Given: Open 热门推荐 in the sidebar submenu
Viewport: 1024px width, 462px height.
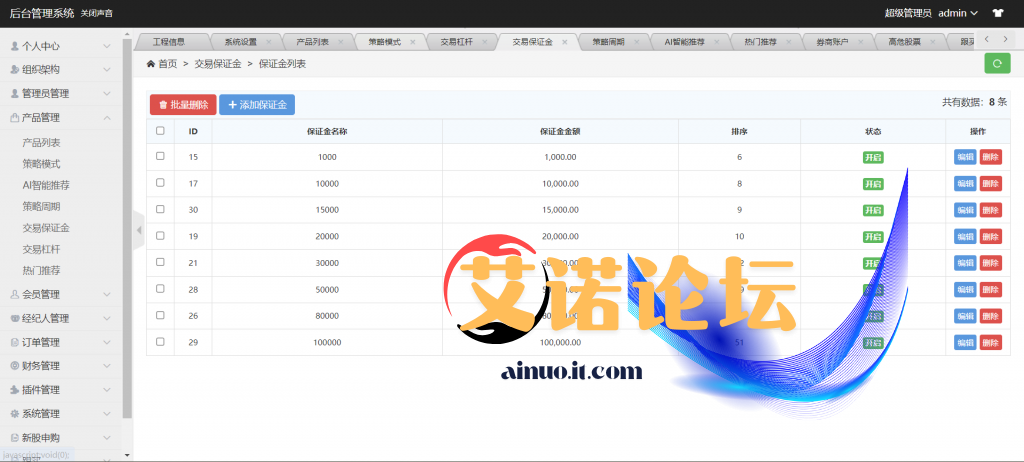Looking at the screenshot, I should point(41,271).
